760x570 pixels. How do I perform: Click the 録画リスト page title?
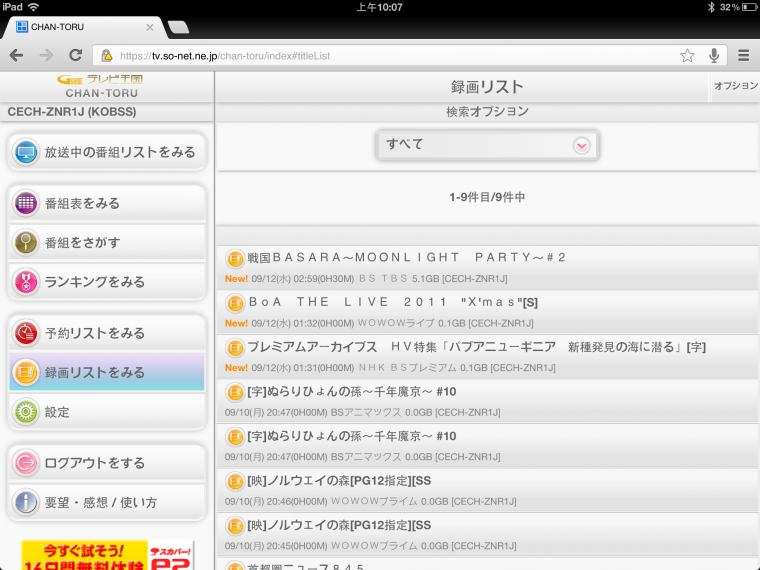pos(487,87)
